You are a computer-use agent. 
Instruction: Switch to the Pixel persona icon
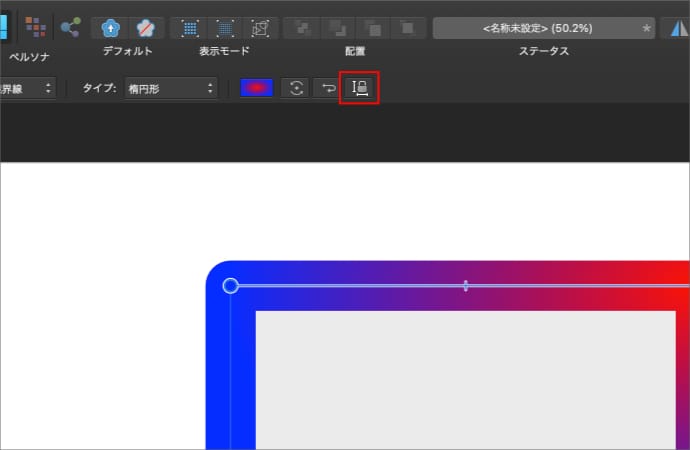point(35,27)
